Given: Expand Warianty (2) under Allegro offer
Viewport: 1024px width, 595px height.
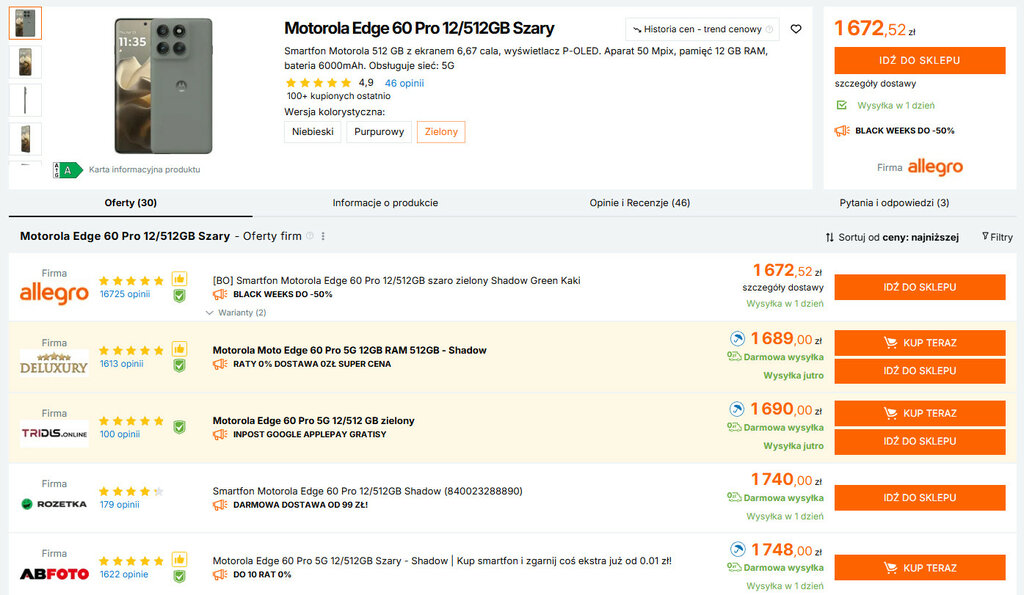Looking at the screenshot, I should 236,313.
